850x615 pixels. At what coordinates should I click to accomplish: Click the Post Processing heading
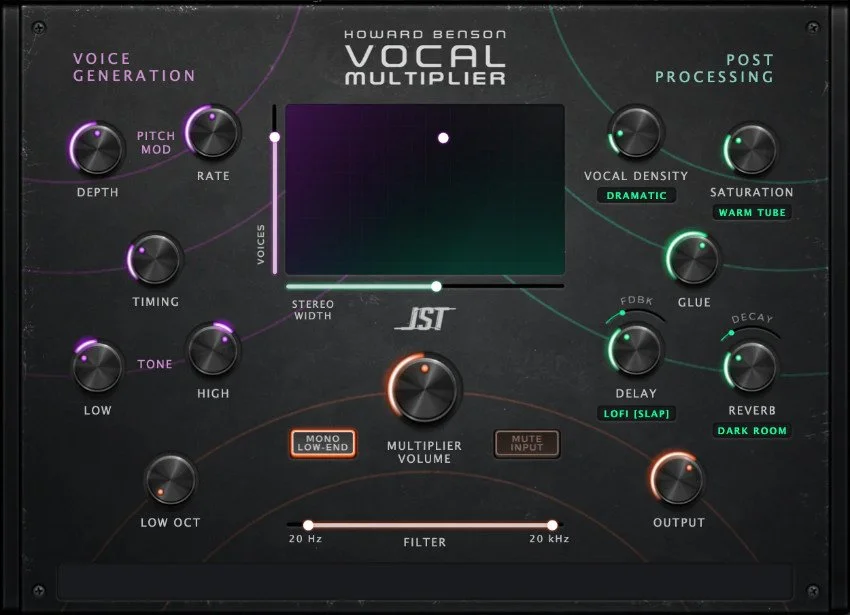point(714,68)
